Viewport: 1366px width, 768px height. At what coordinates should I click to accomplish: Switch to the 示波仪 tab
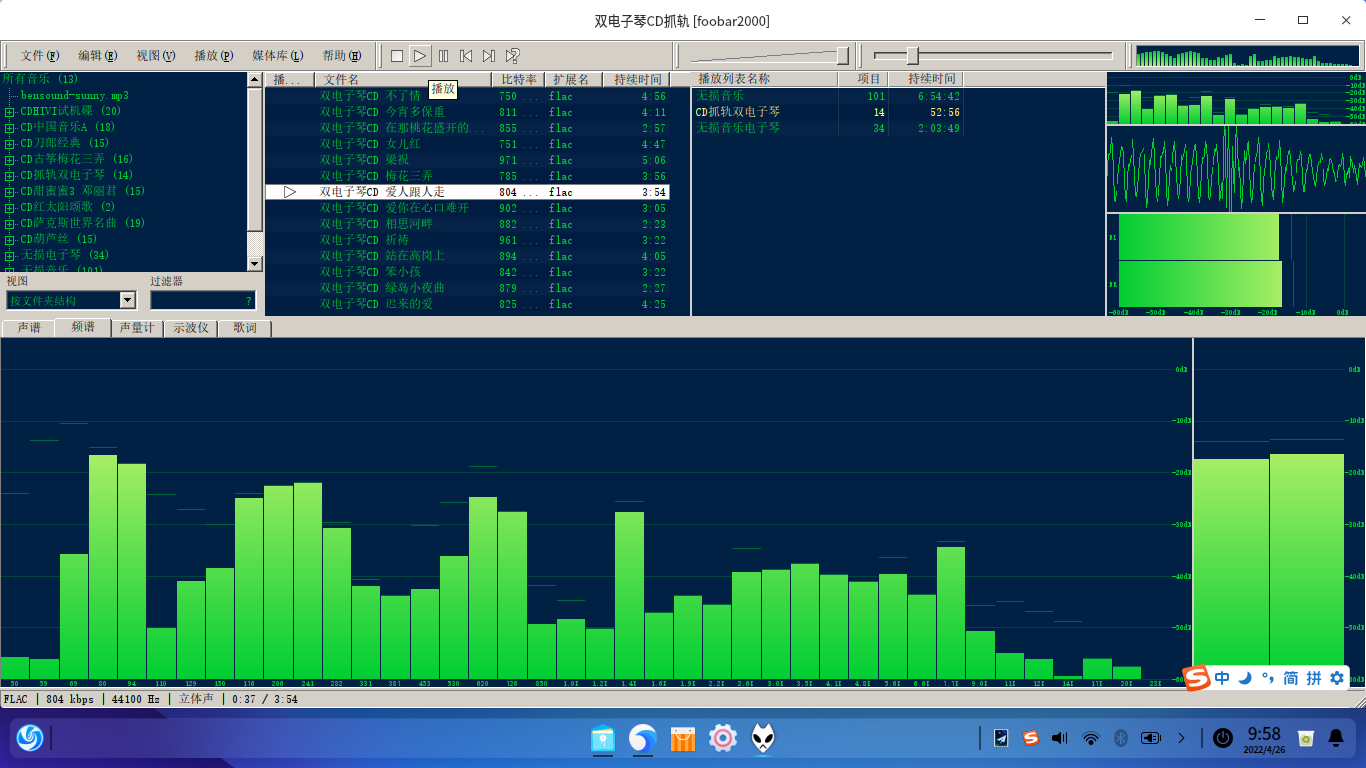coord(190,328)
